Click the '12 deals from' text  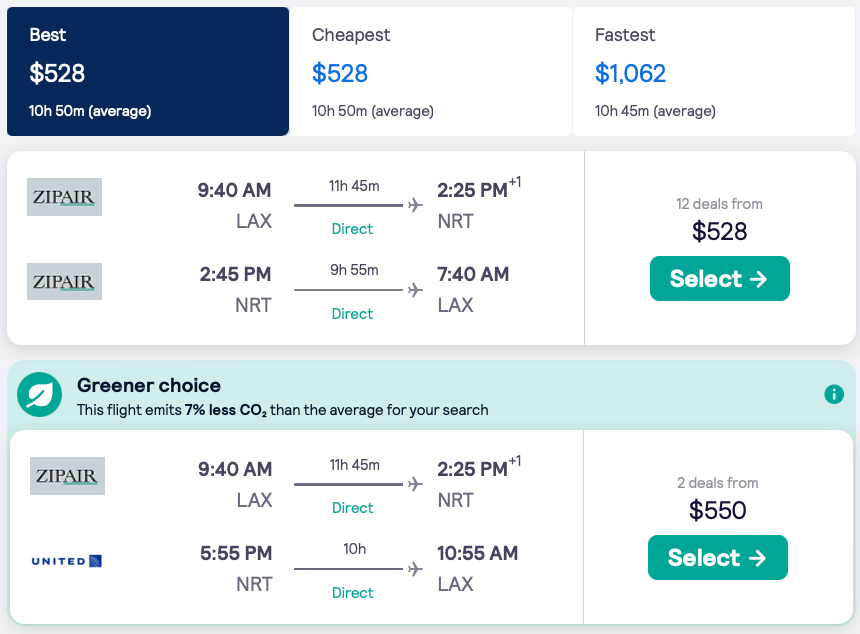(719, 204)
